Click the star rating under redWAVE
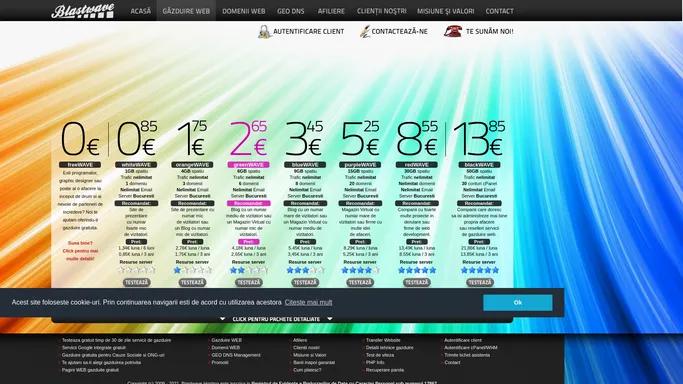683x384 pixels. [417, 270]
